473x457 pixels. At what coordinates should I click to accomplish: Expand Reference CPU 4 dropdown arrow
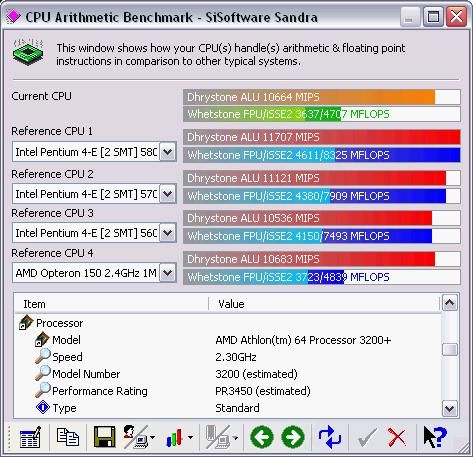pyautogui.click(x=167, y=273)
